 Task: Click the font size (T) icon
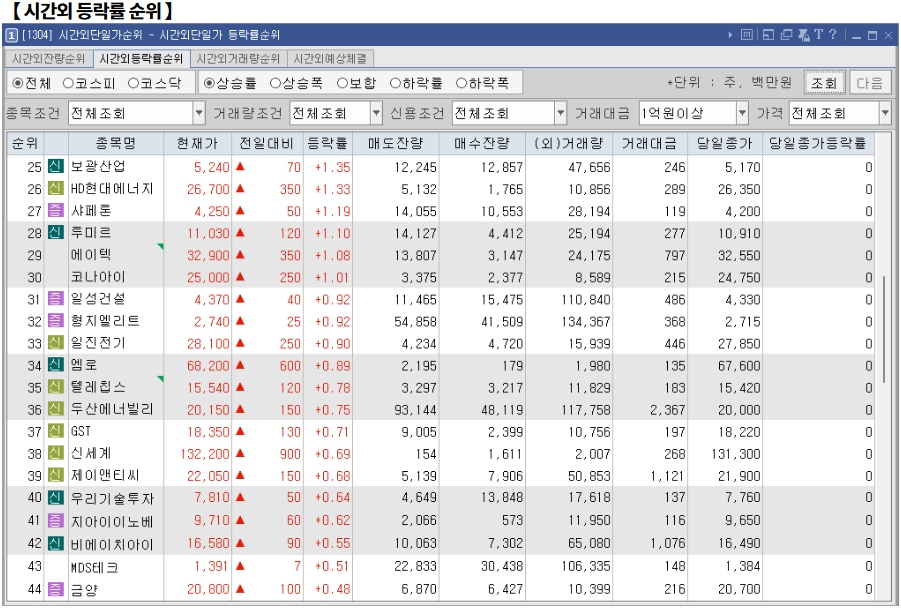[x=819, y=34]
